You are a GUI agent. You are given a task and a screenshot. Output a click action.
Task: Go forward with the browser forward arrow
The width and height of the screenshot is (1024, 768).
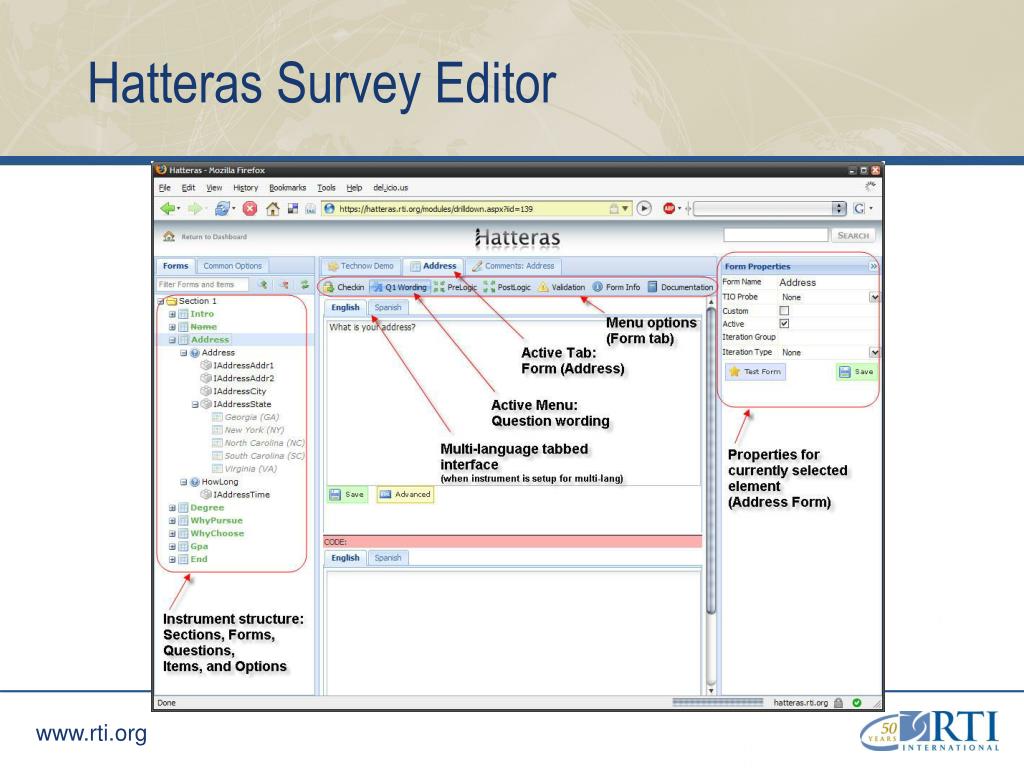point(194,208)
